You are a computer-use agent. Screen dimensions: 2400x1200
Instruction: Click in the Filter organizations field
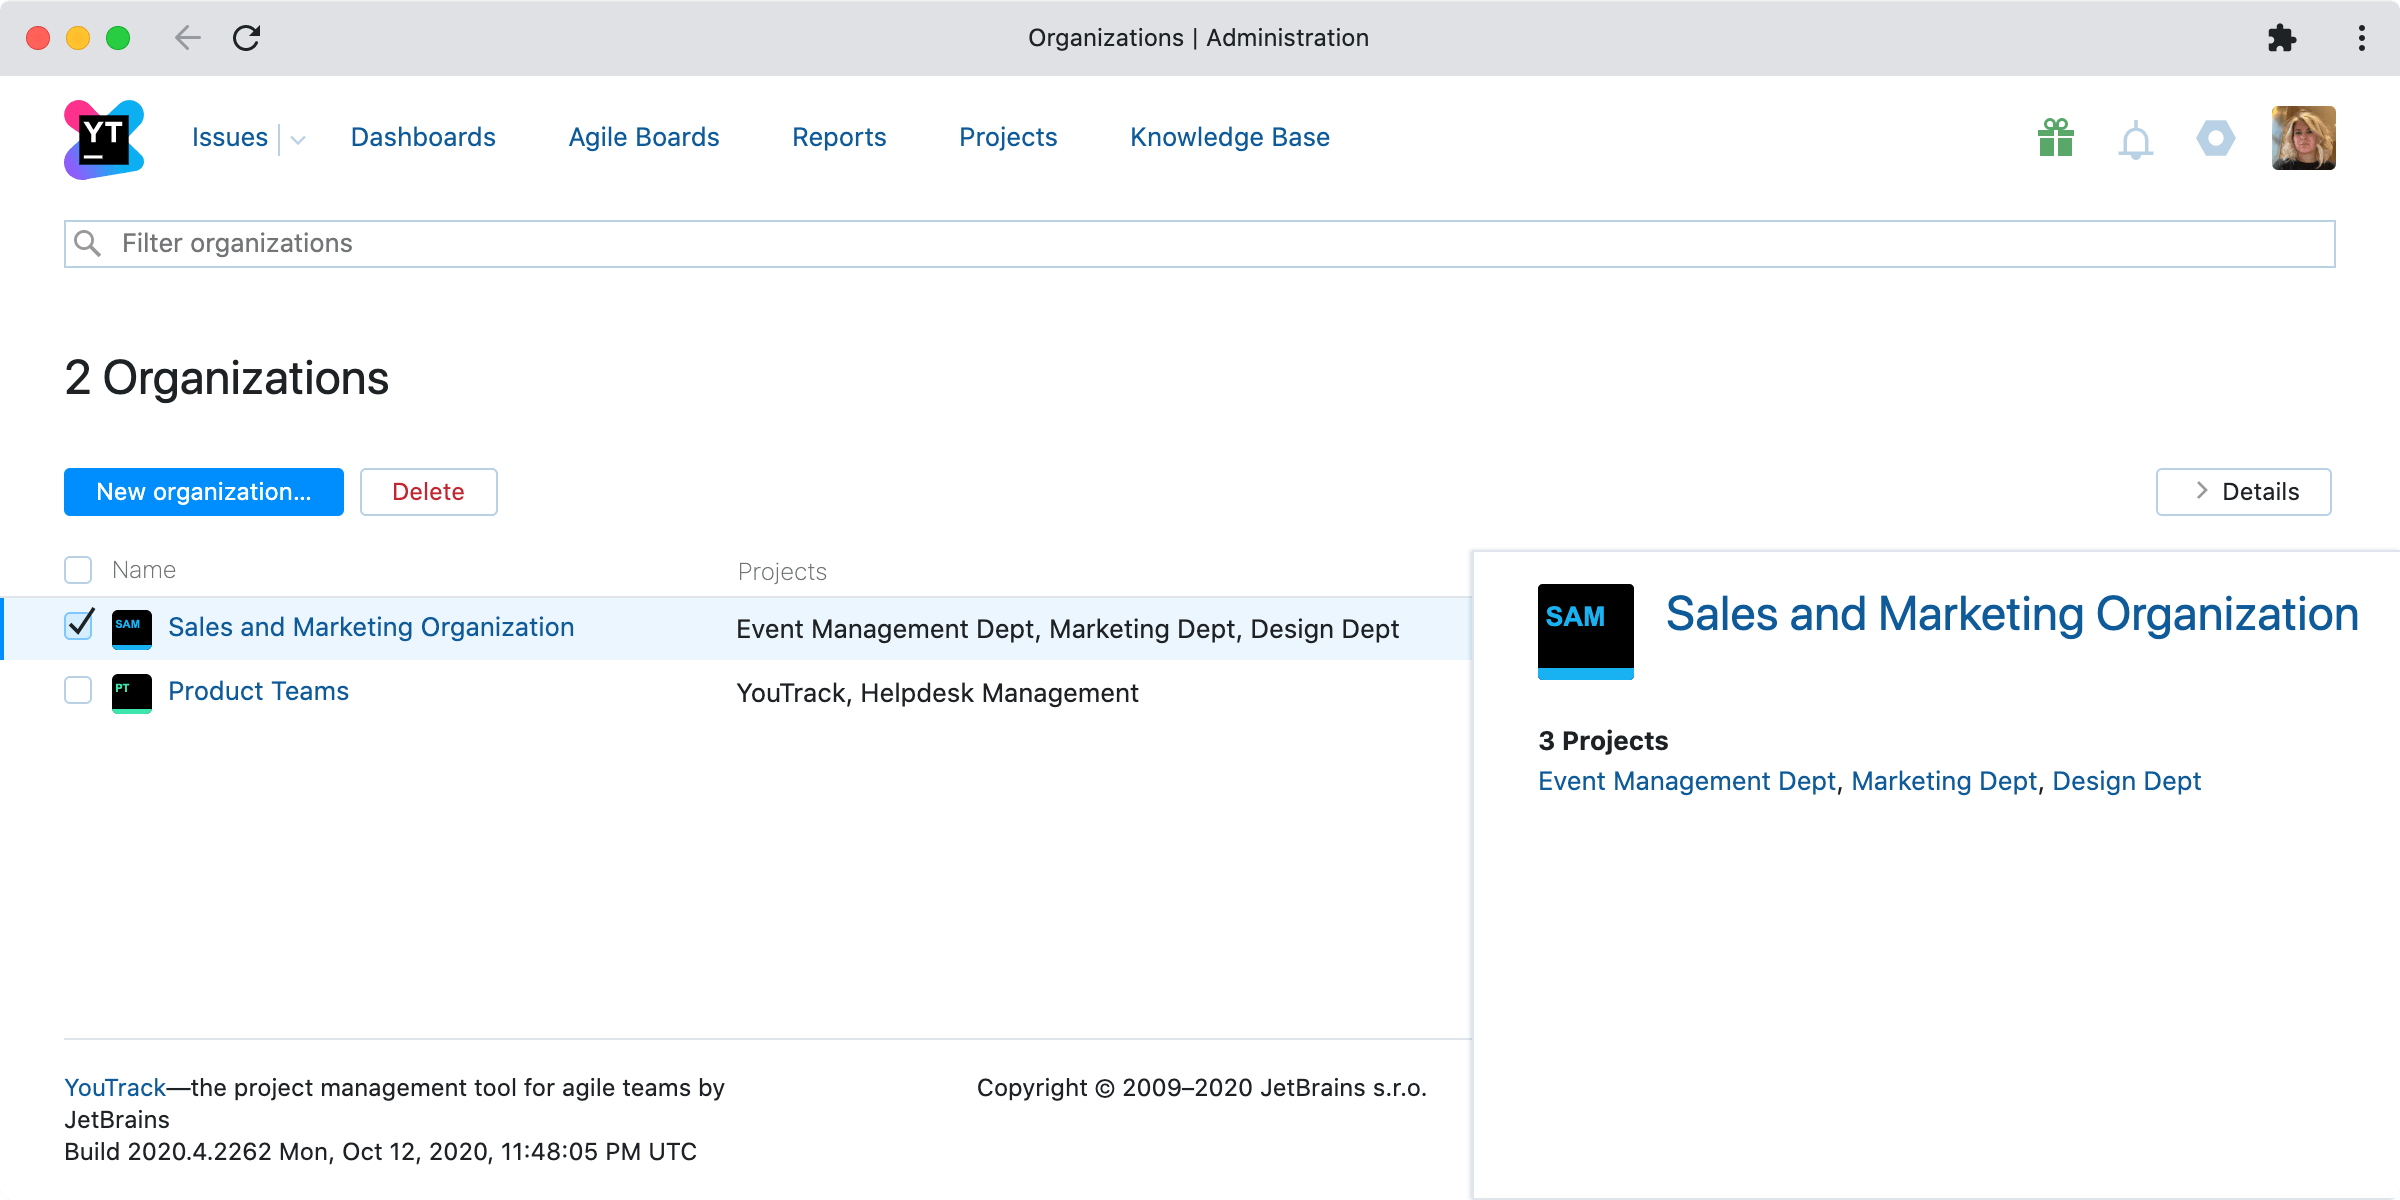(1200, 244)
